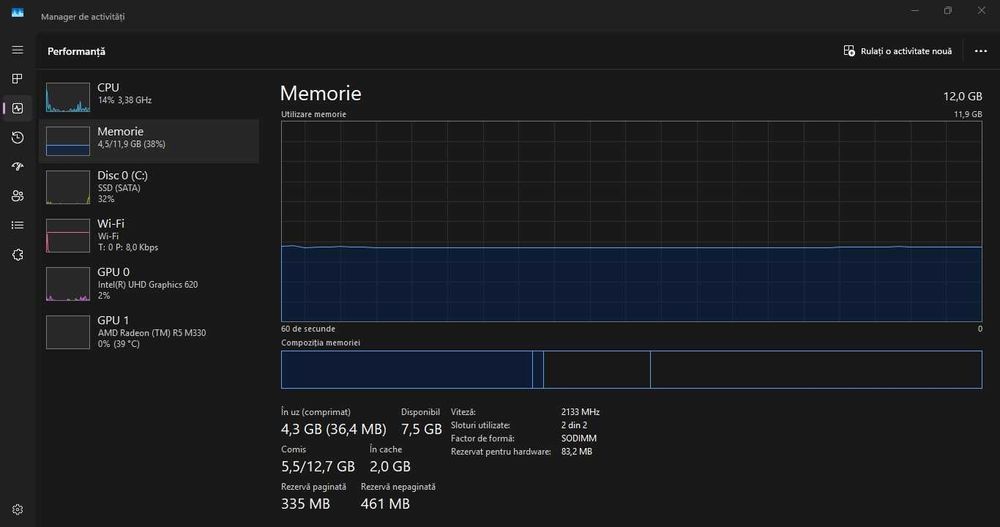Minimize the Manager de activități window

(915, 10)
